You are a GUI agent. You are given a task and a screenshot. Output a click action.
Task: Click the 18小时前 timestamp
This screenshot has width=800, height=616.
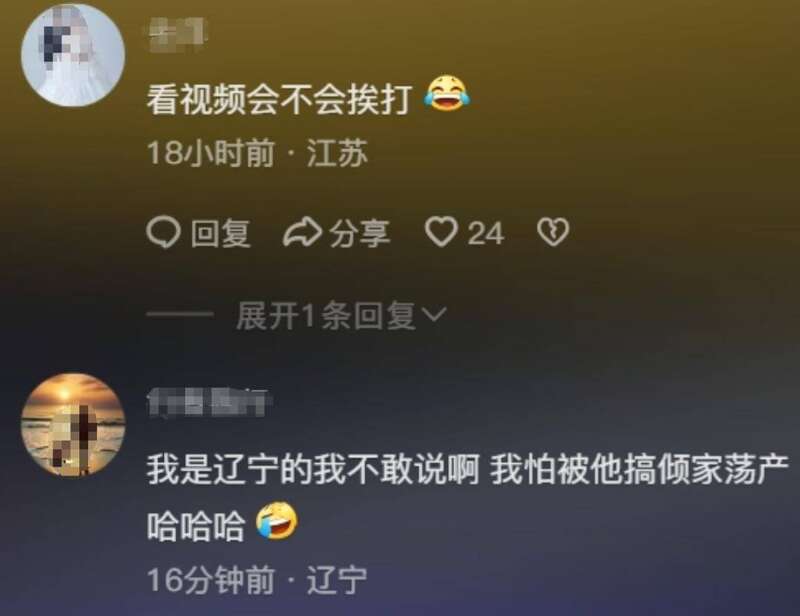coord(211,153)
